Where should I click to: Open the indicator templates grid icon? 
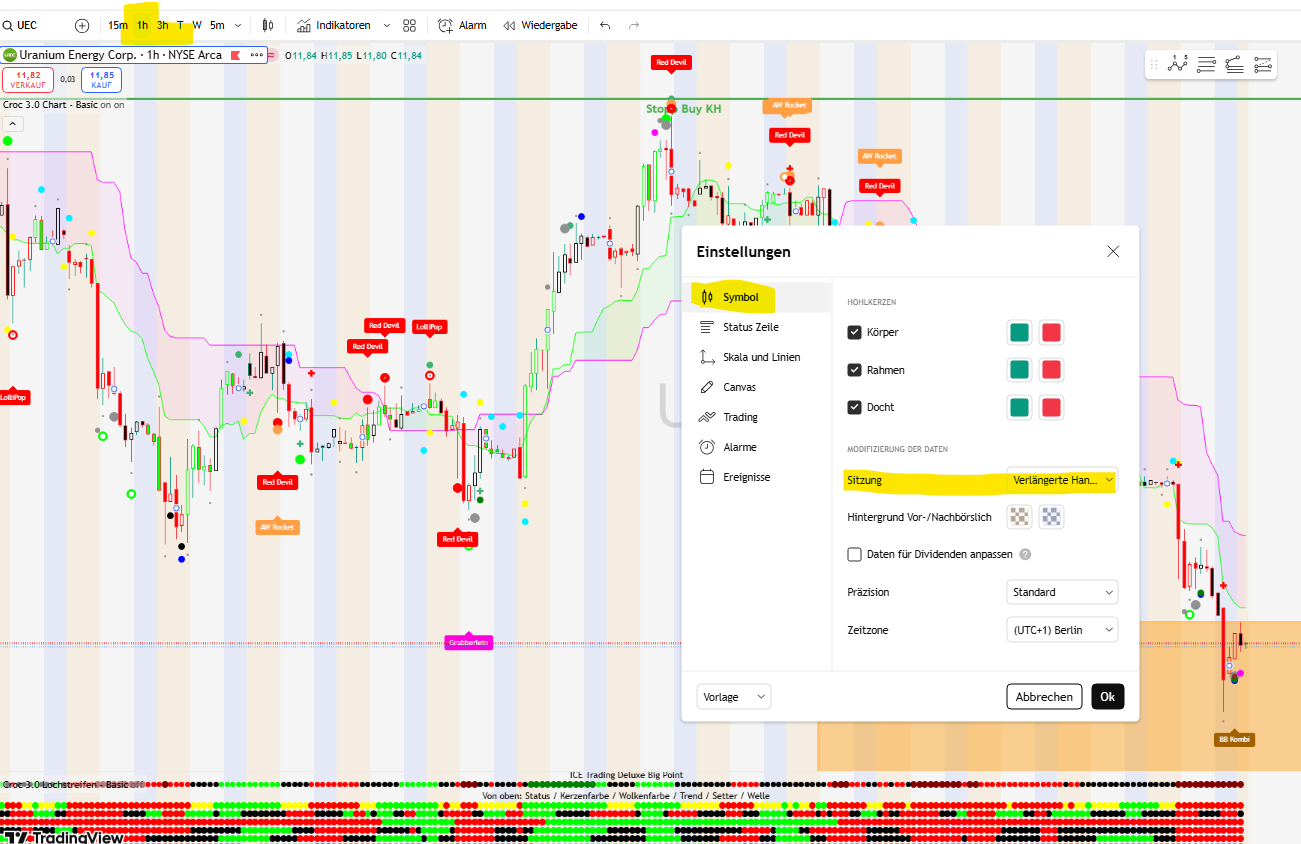pos(409,25)
